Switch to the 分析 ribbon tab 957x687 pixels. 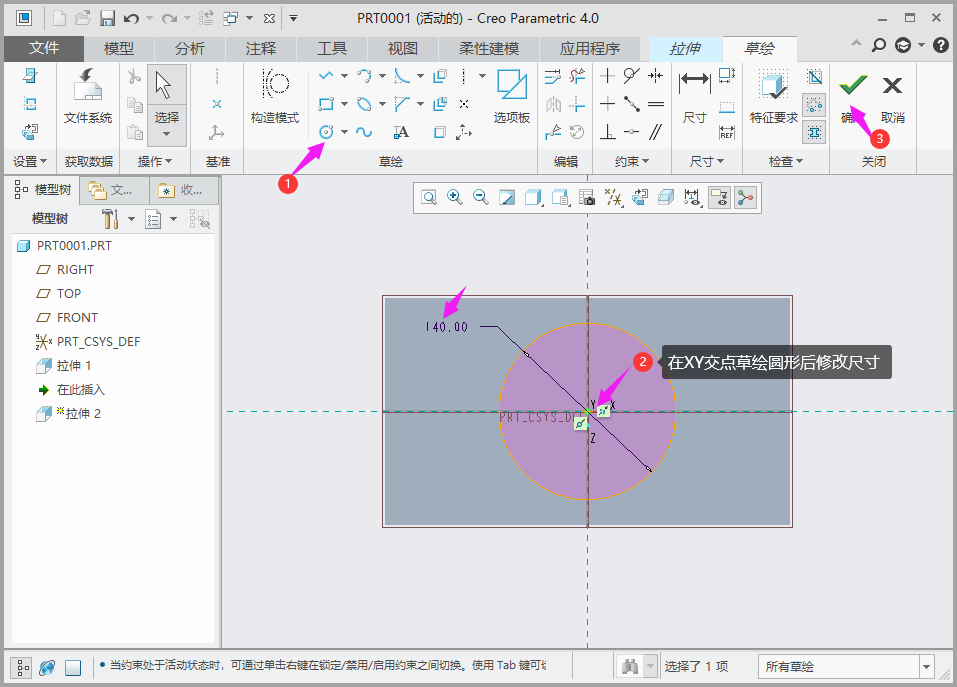click(189, 48)
